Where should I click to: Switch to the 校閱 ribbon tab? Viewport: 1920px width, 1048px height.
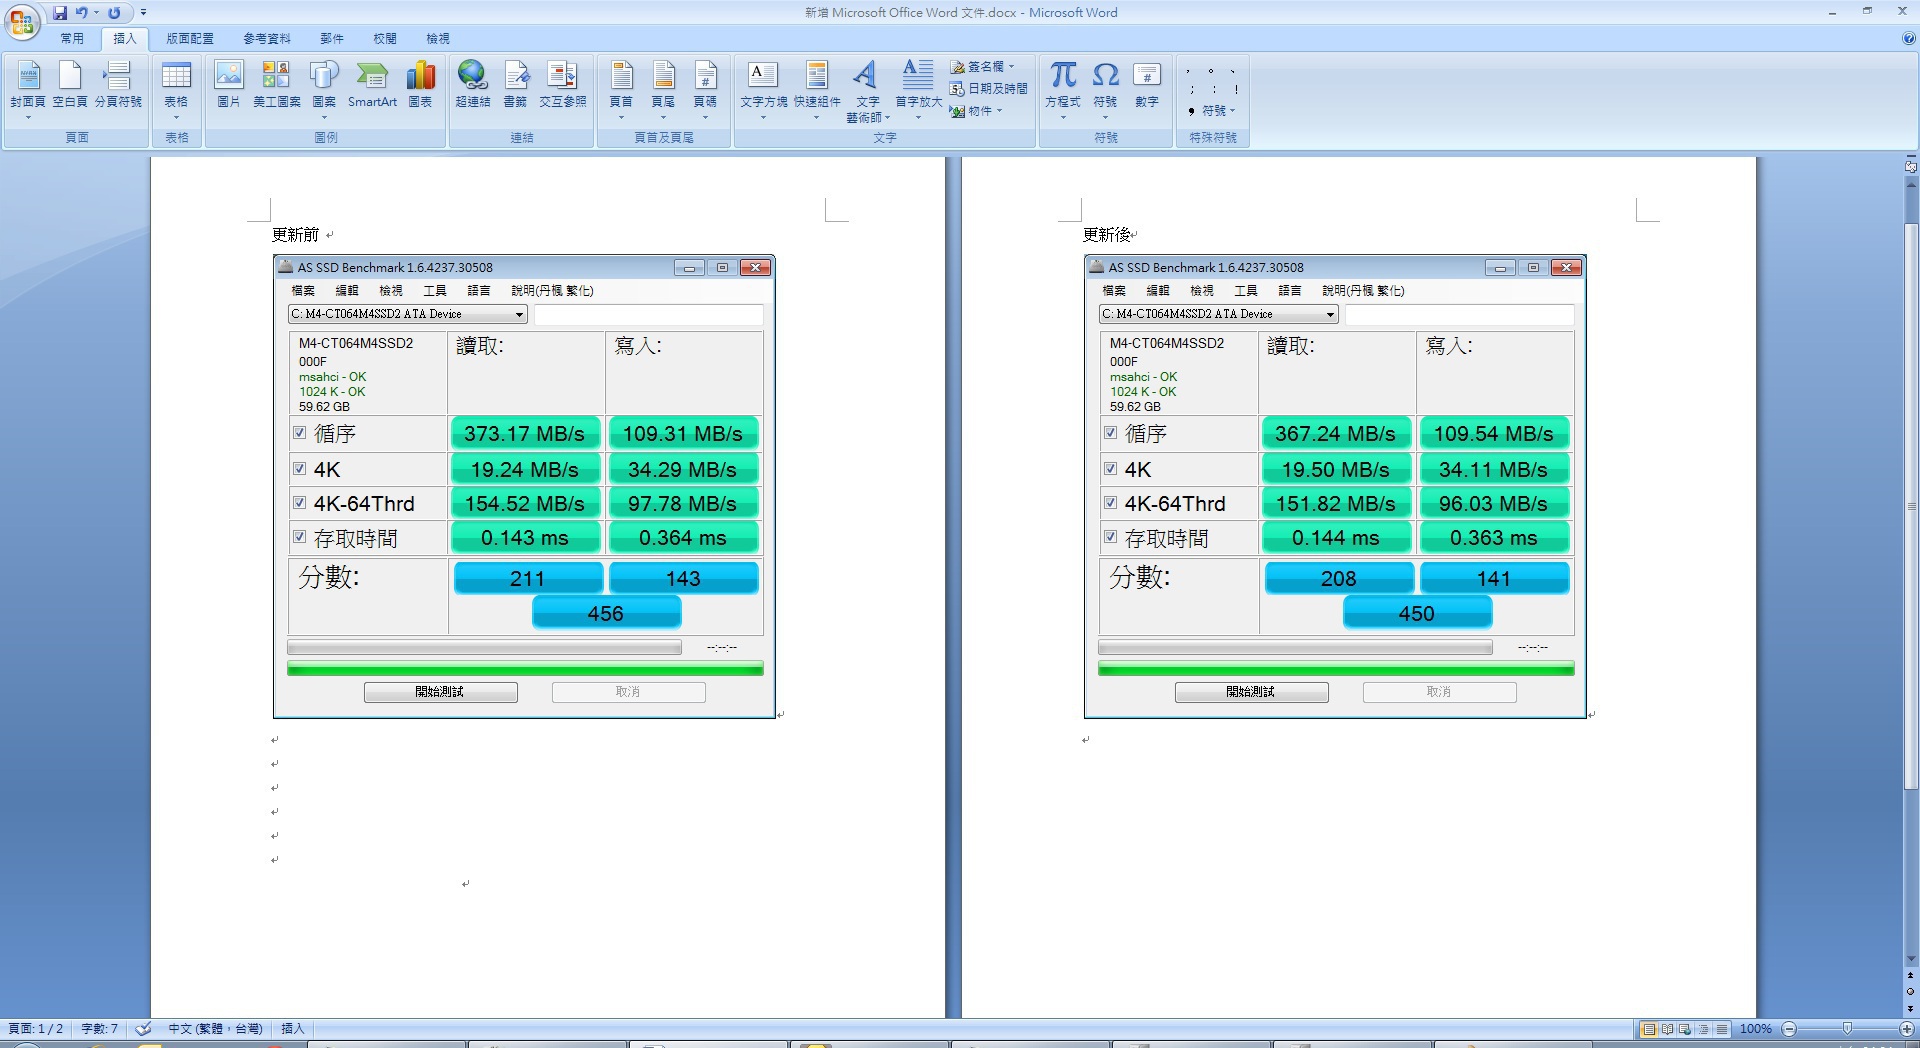pos(385,39)
